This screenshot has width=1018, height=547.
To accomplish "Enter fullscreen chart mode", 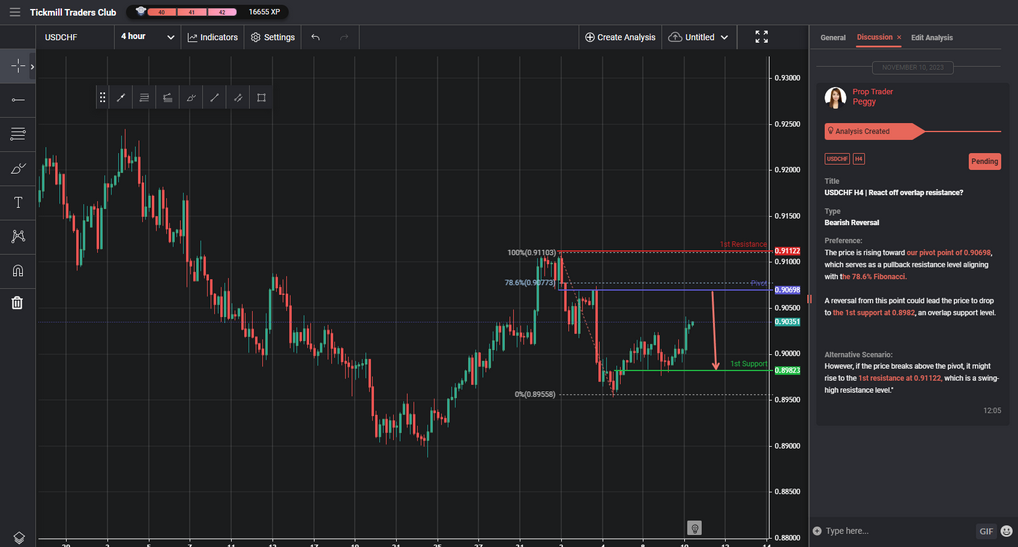I will click(x=762, y=37).
